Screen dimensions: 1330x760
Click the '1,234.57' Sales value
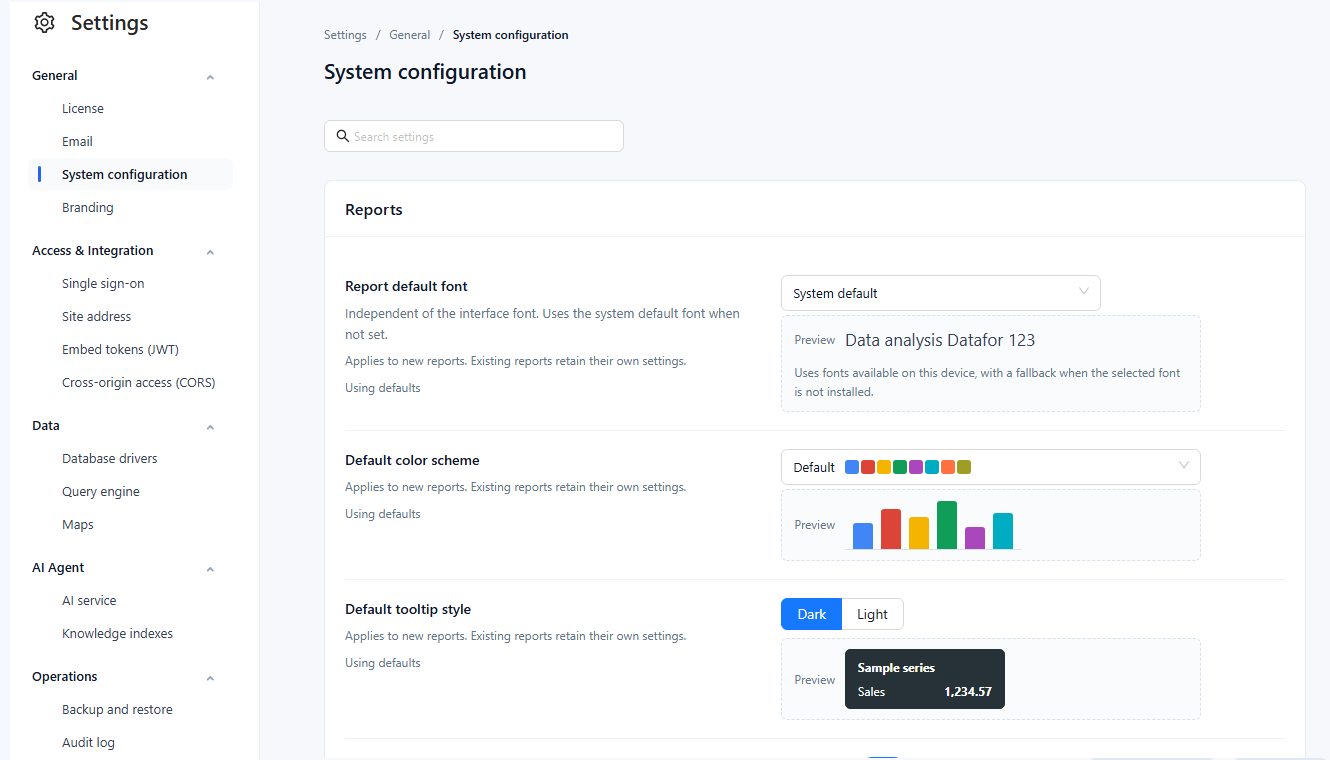(x=968, y=691)
